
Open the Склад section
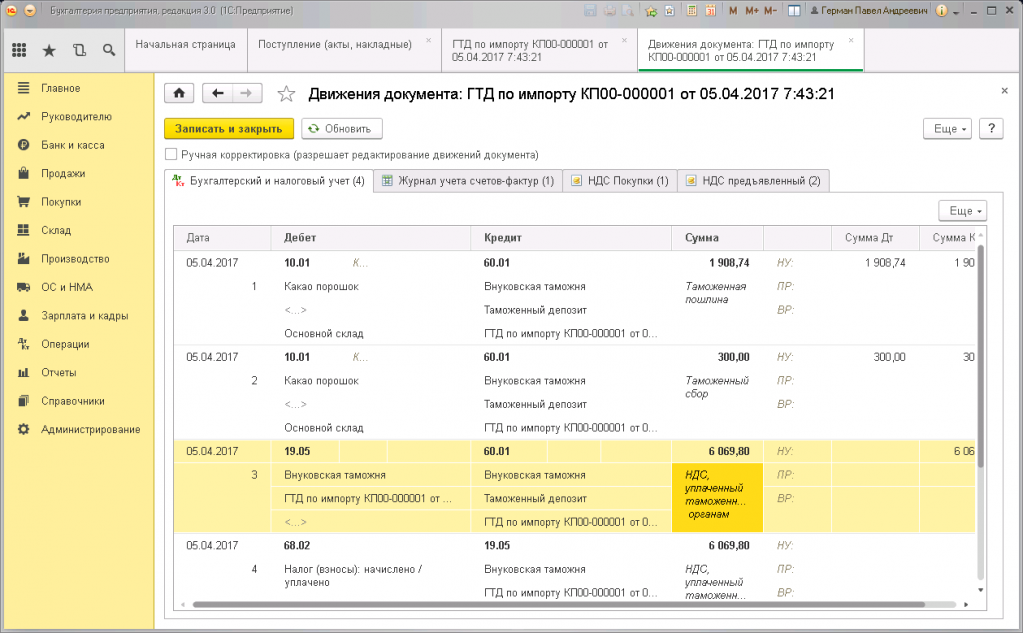pos(56,230)
